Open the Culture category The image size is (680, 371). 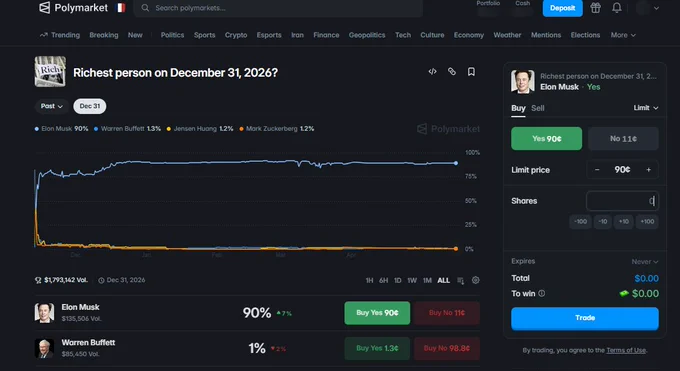(432, 35)
